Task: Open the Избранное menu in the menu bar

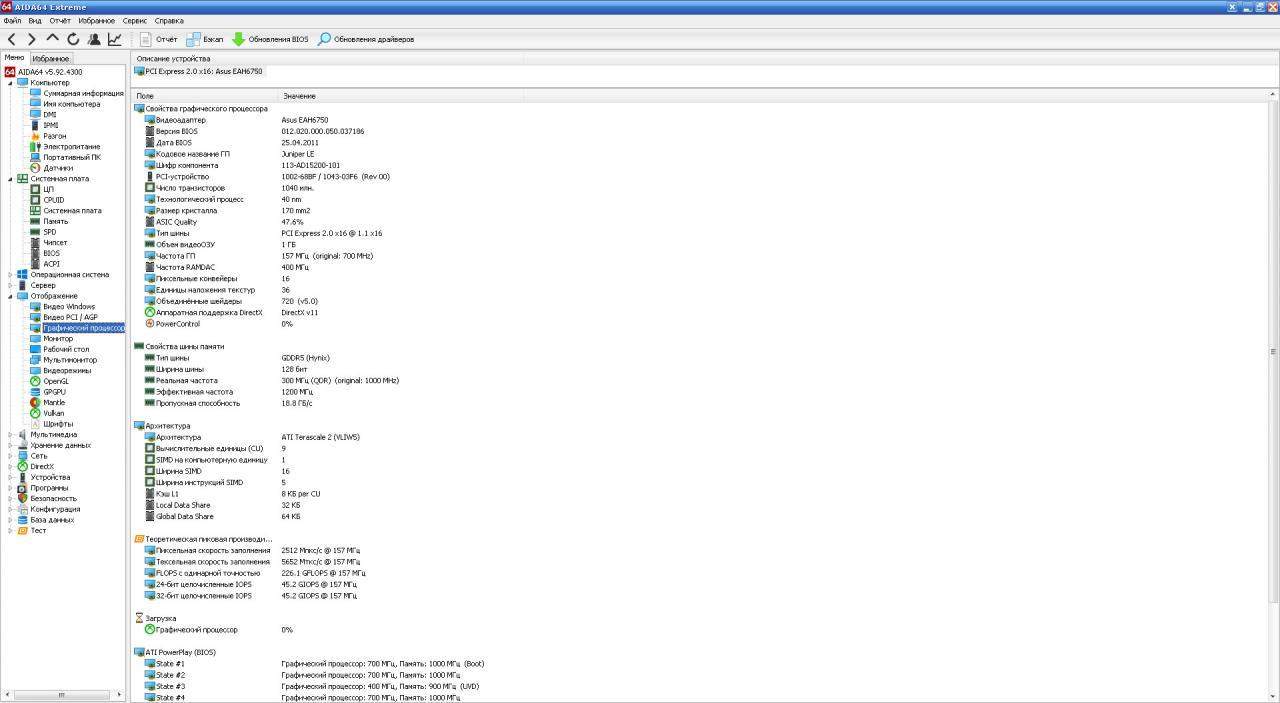Action: click(x=97, y=20)
